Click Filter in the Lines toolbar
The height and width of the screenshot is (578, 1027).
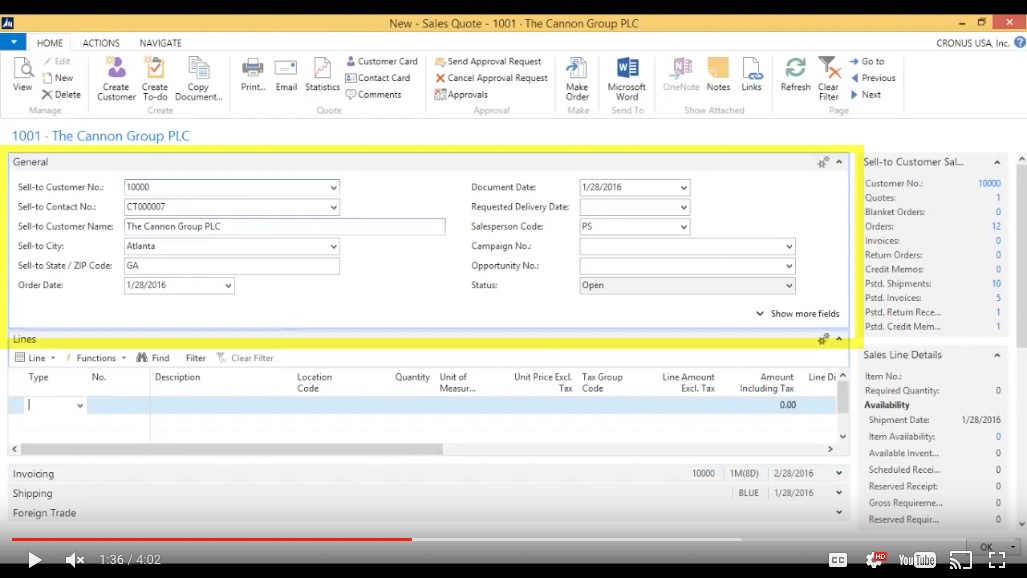195,358
